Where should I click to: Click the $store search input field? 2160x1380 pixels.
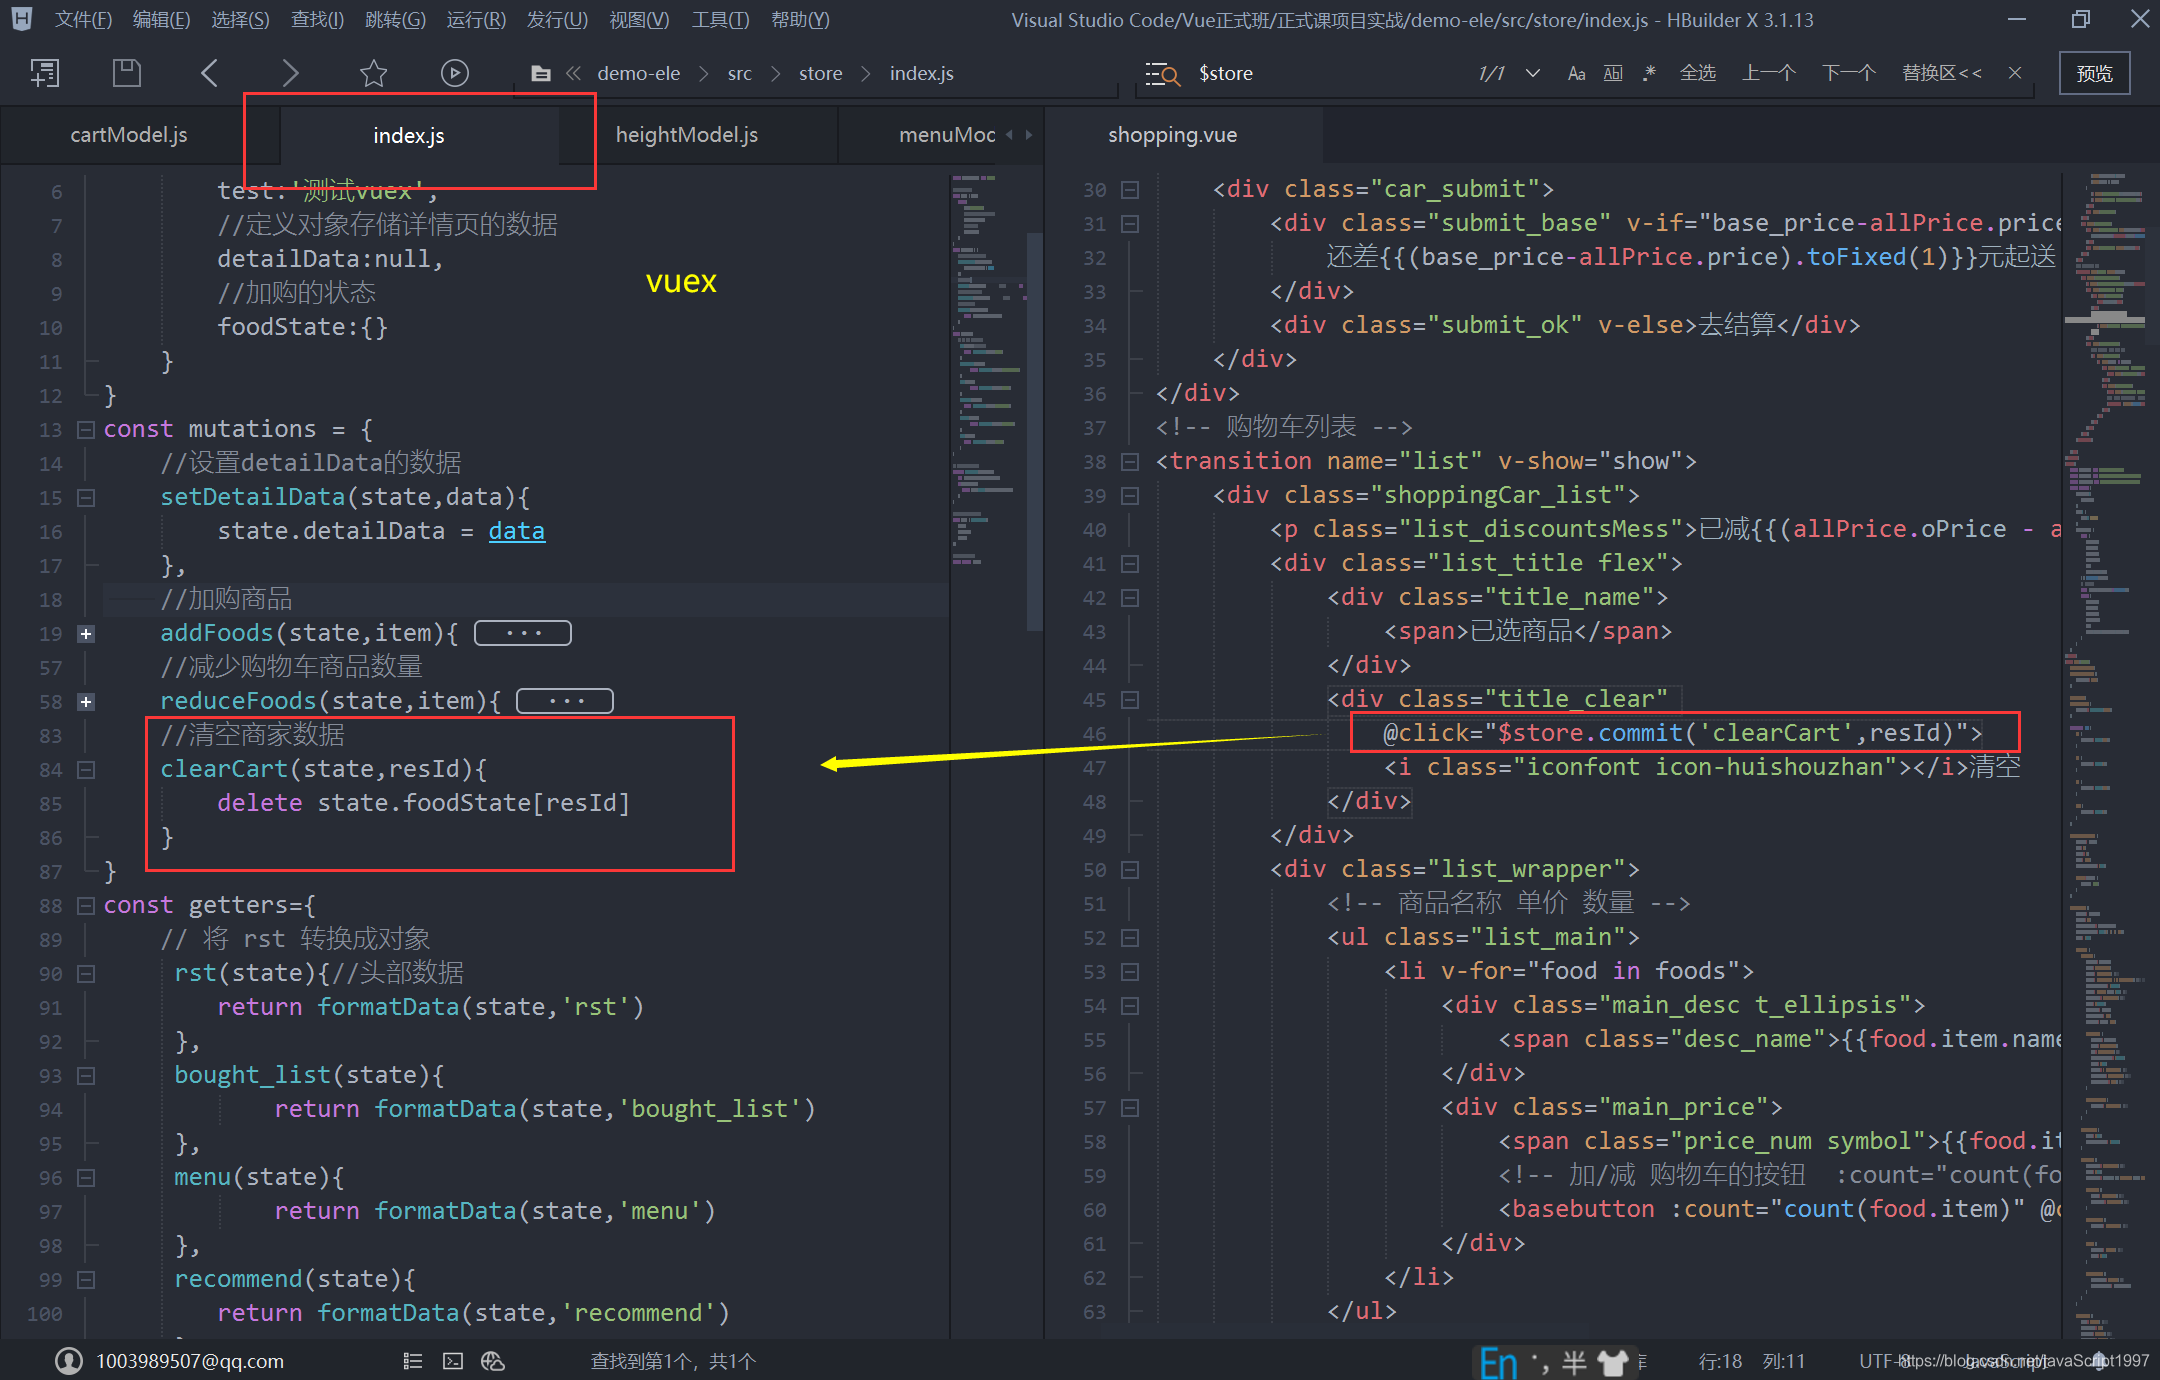click(x=1330, y=74)
